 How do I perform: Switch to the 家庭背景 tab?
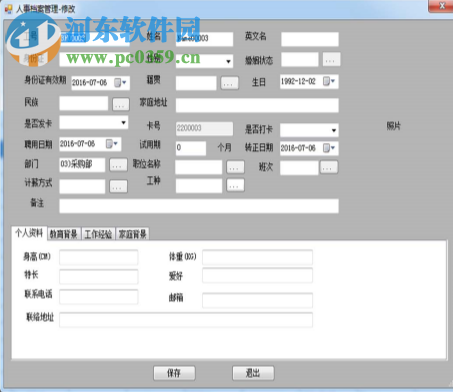[132, 234]
